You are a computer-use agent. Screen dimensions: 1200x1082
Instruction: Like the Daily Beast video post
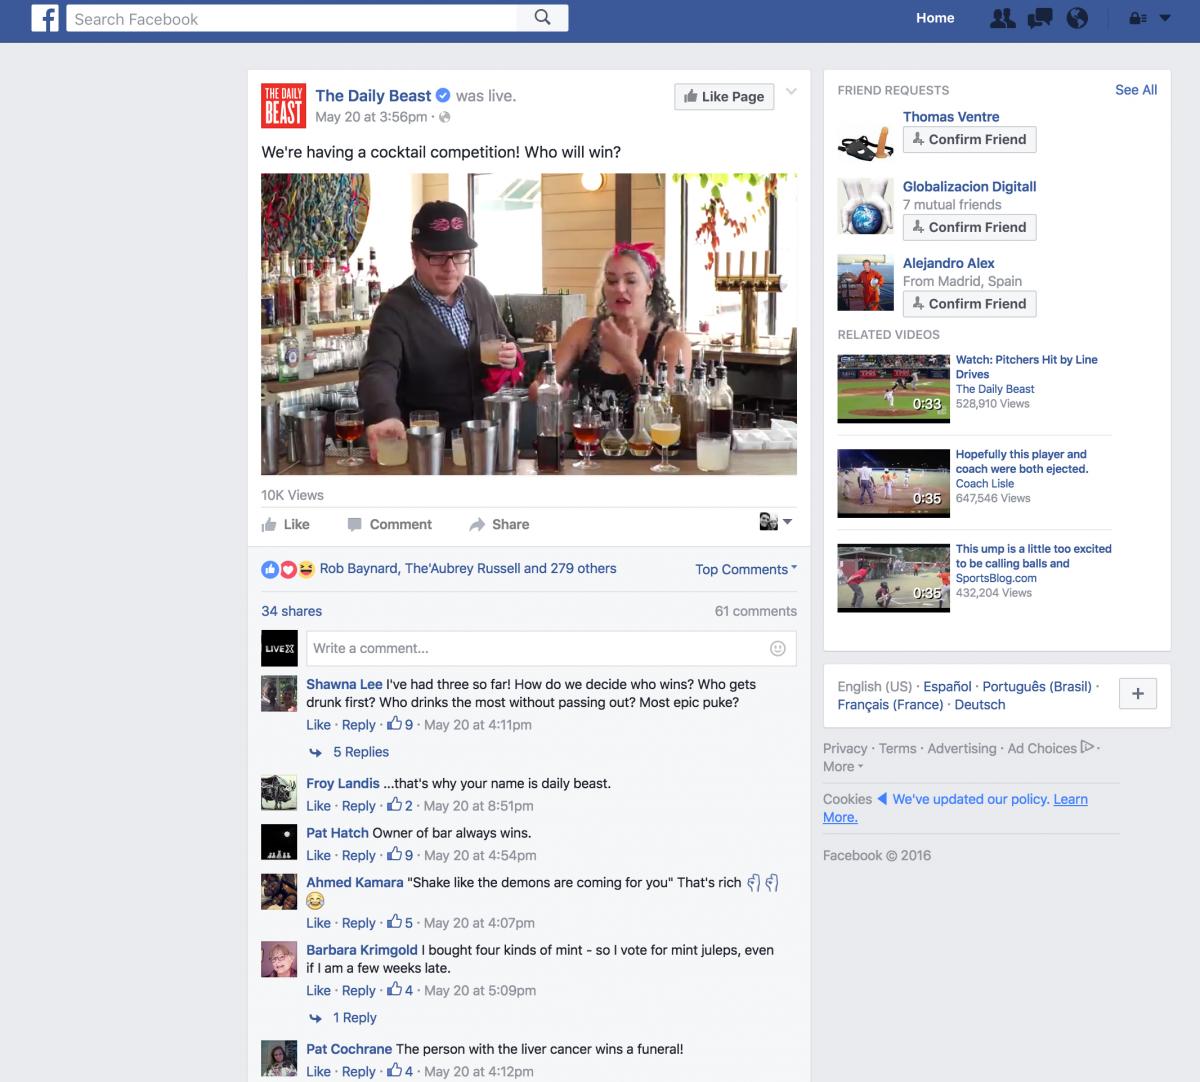286,524
